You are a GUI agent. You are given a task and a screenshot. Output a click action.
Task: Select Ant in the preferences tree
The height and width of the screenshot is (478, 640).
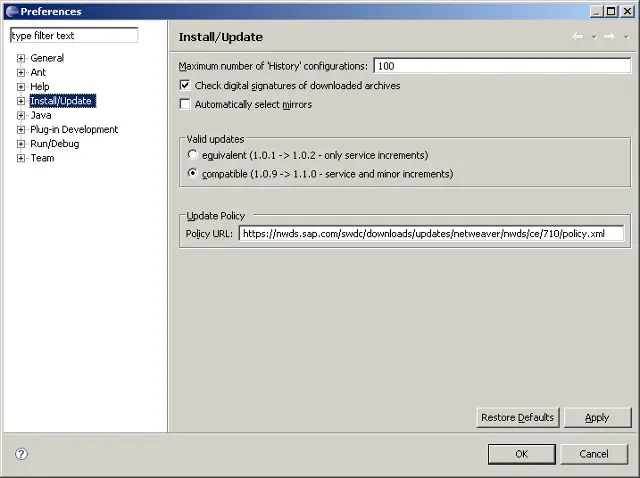pos(38,72)
